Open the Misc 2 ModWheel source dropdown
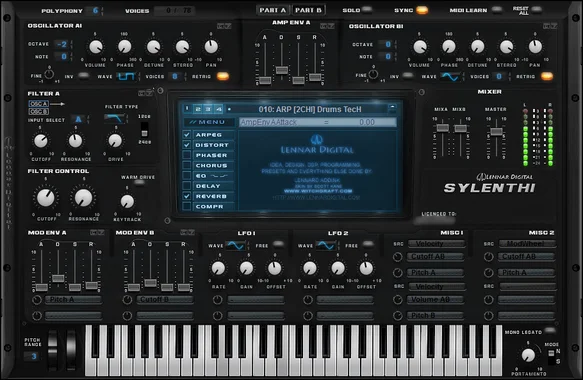The image size is (583, 380). pos(527,244)
